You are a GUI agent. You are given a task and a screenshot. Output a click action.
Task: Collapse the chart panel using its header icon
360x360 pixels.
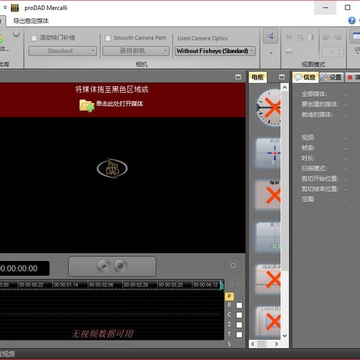[x=282, y=77]
